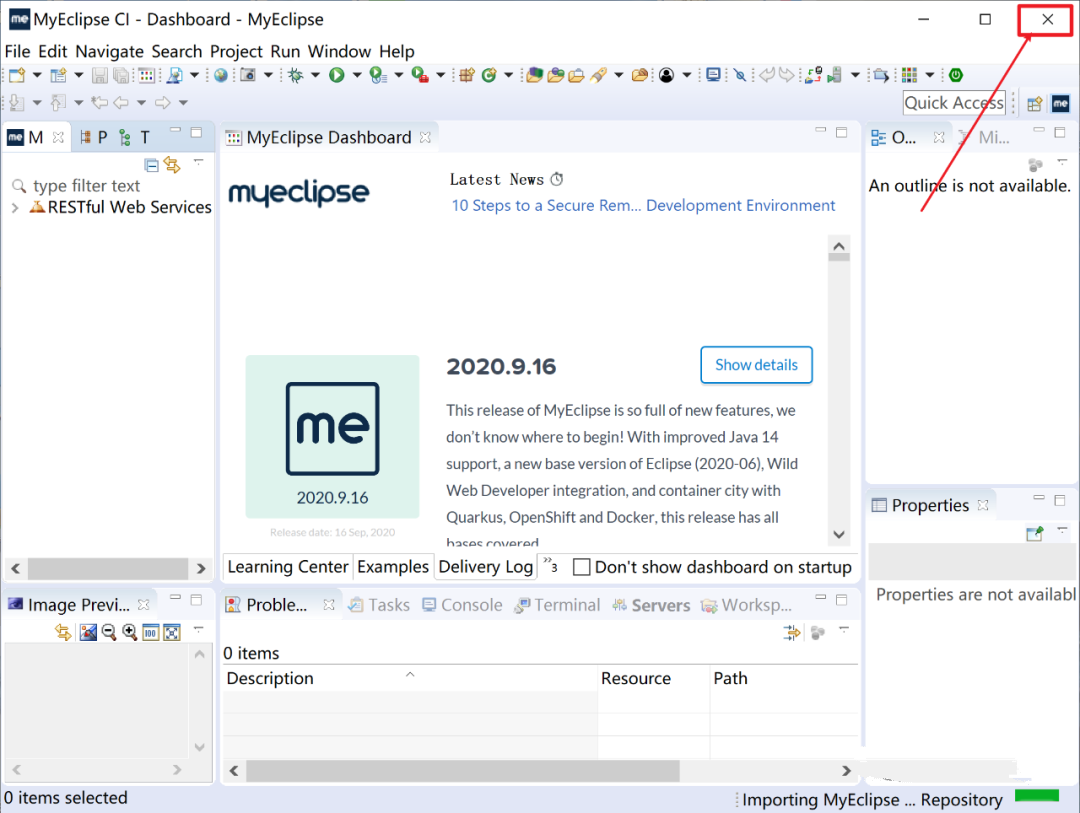The width and height of the screenshot is (1080, 813).
Task: Switch to the Servers tab
Action: point(651,605)
